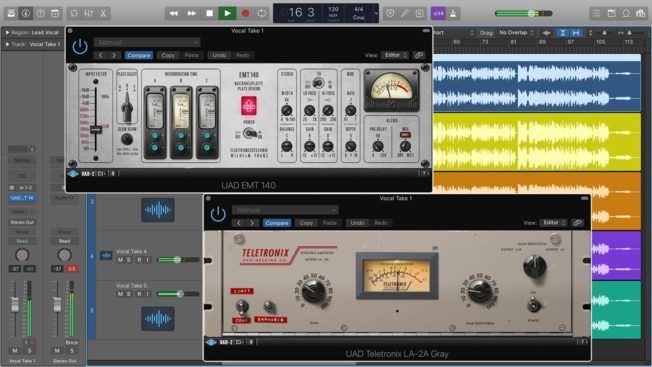Click Compare in the LA-2A window

[x=277, y=223]
